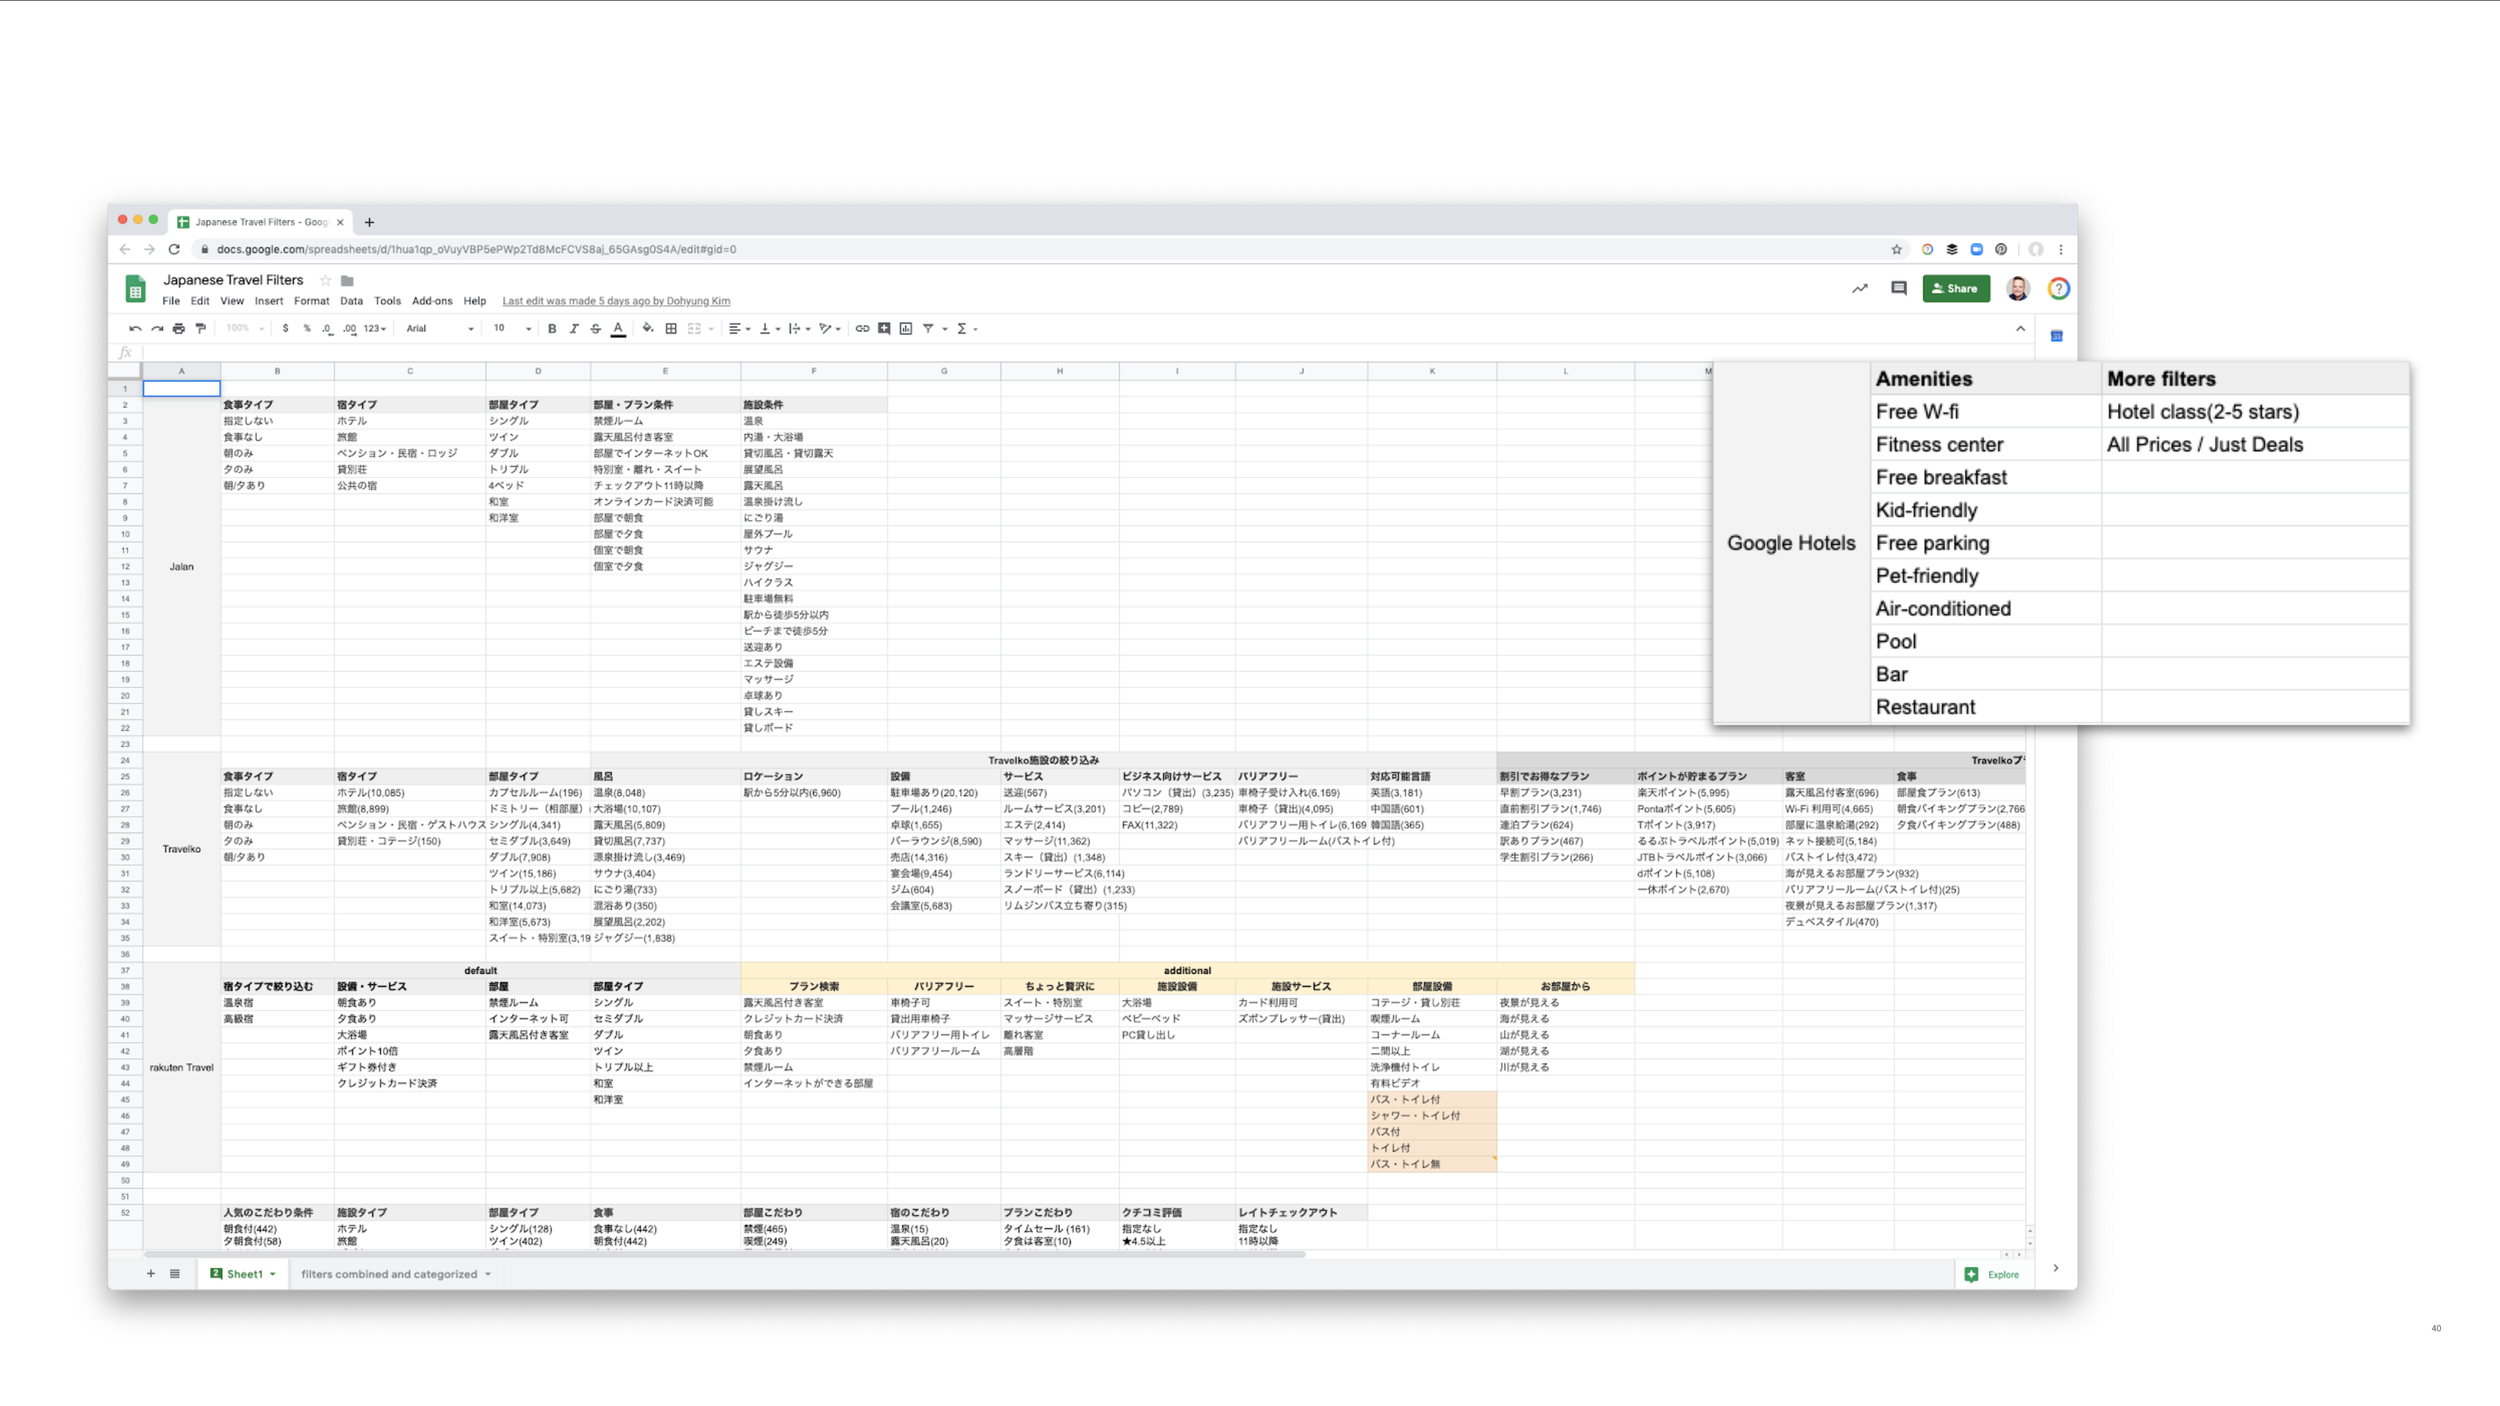Open the comment history icon
The height and width of the screenshot is (1406, 2500).
[x=1898, y=288]
